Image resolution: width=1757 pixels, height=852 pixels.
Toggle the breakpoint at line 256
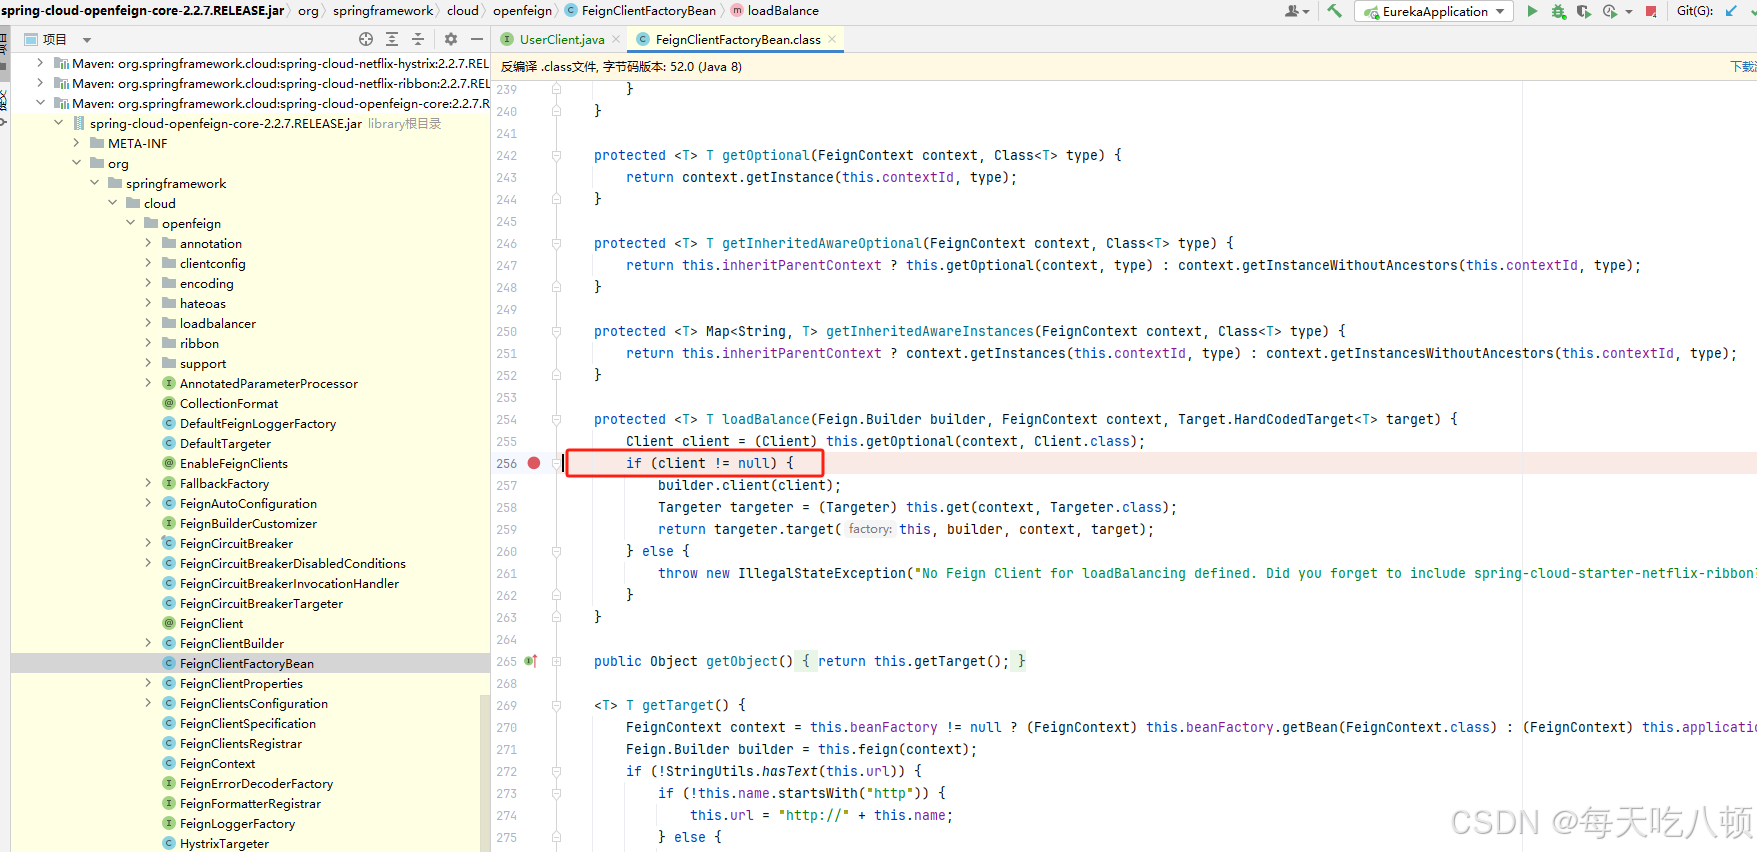pyautogui.click(x=534, y=463)
